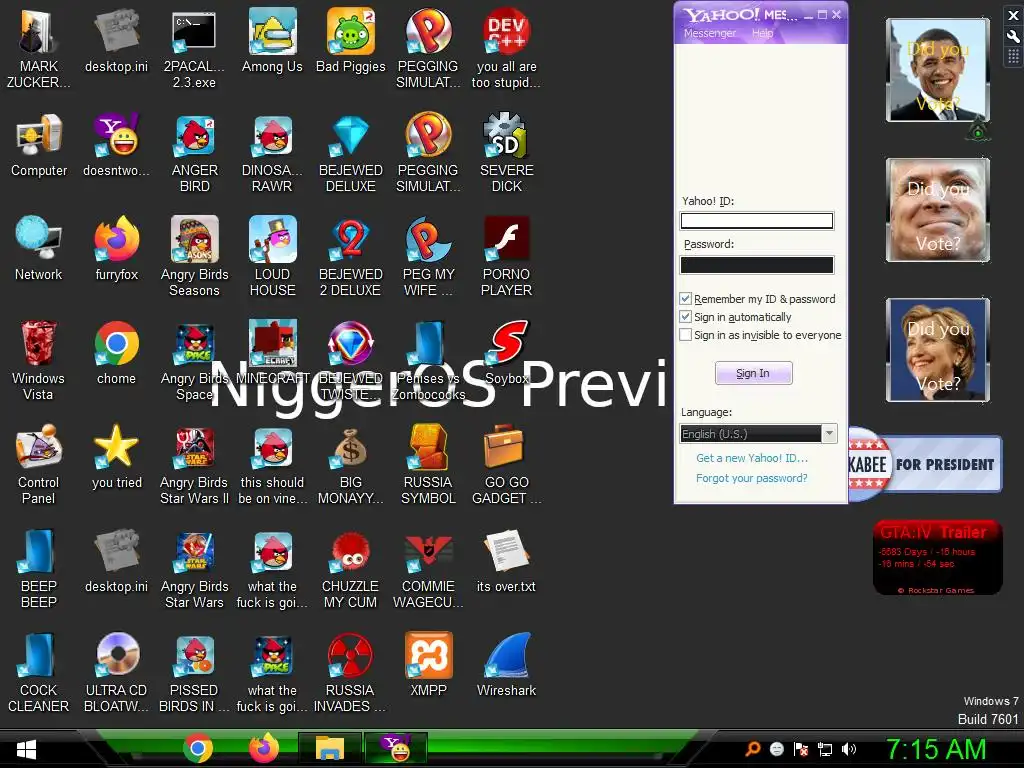
Task: Open the volume speaker tray icon
Action: (x=849, y=749)
